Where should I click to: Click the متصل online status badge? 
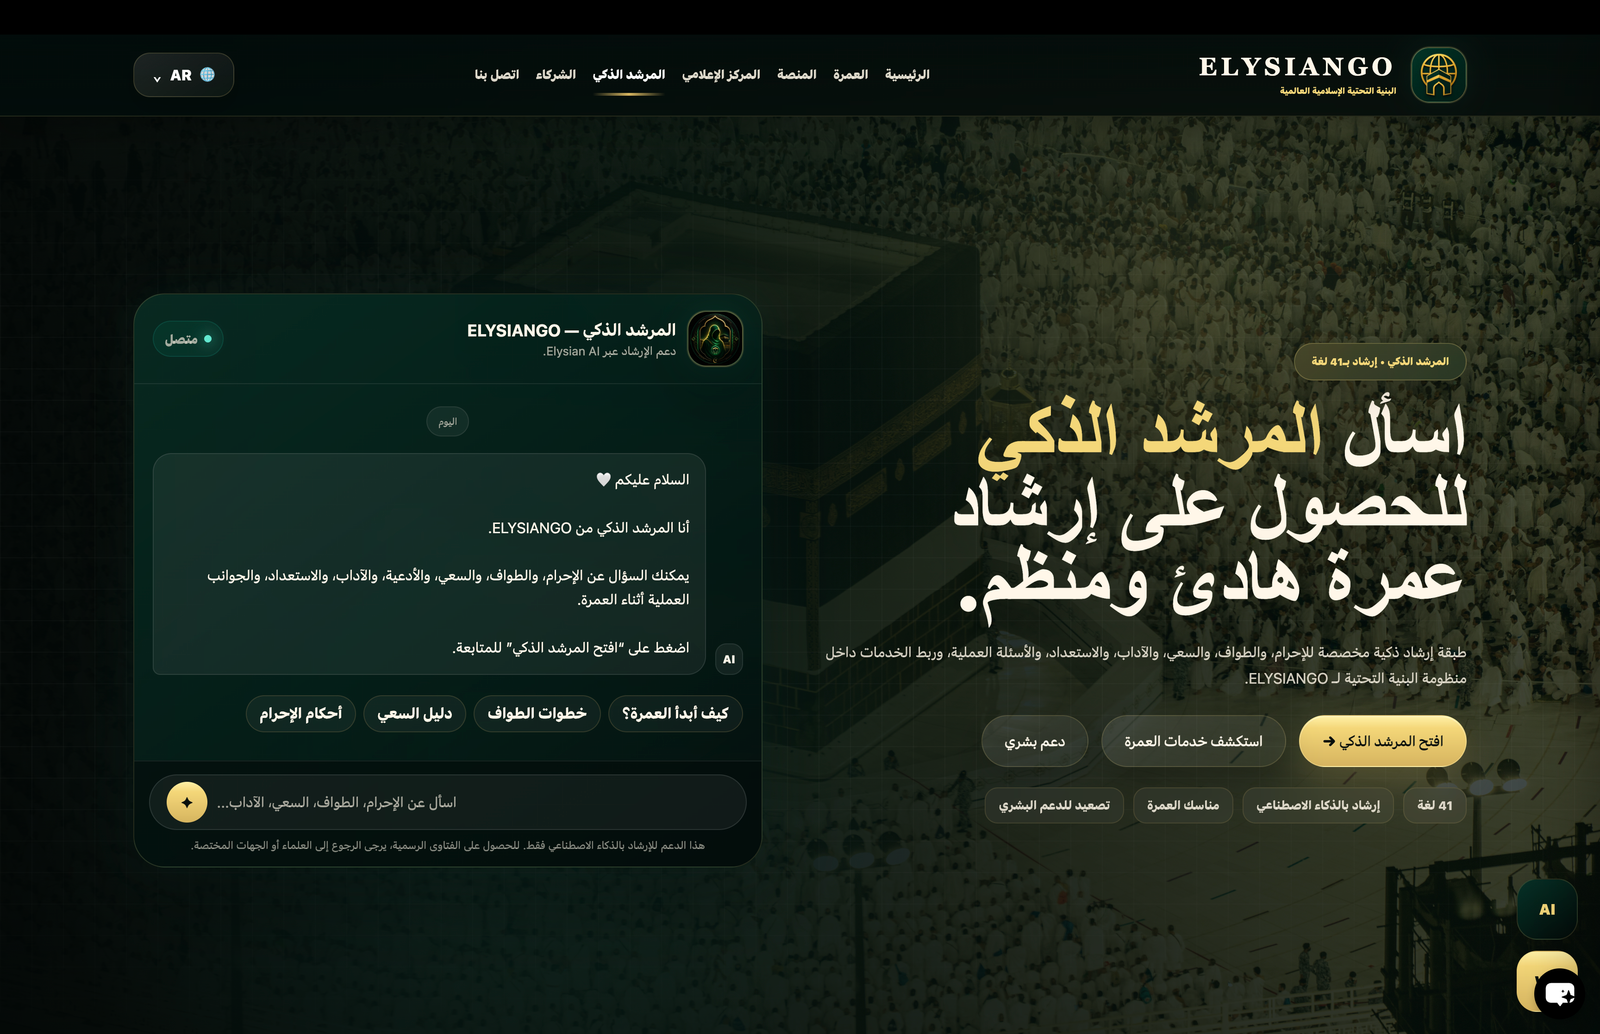[188, 339]
